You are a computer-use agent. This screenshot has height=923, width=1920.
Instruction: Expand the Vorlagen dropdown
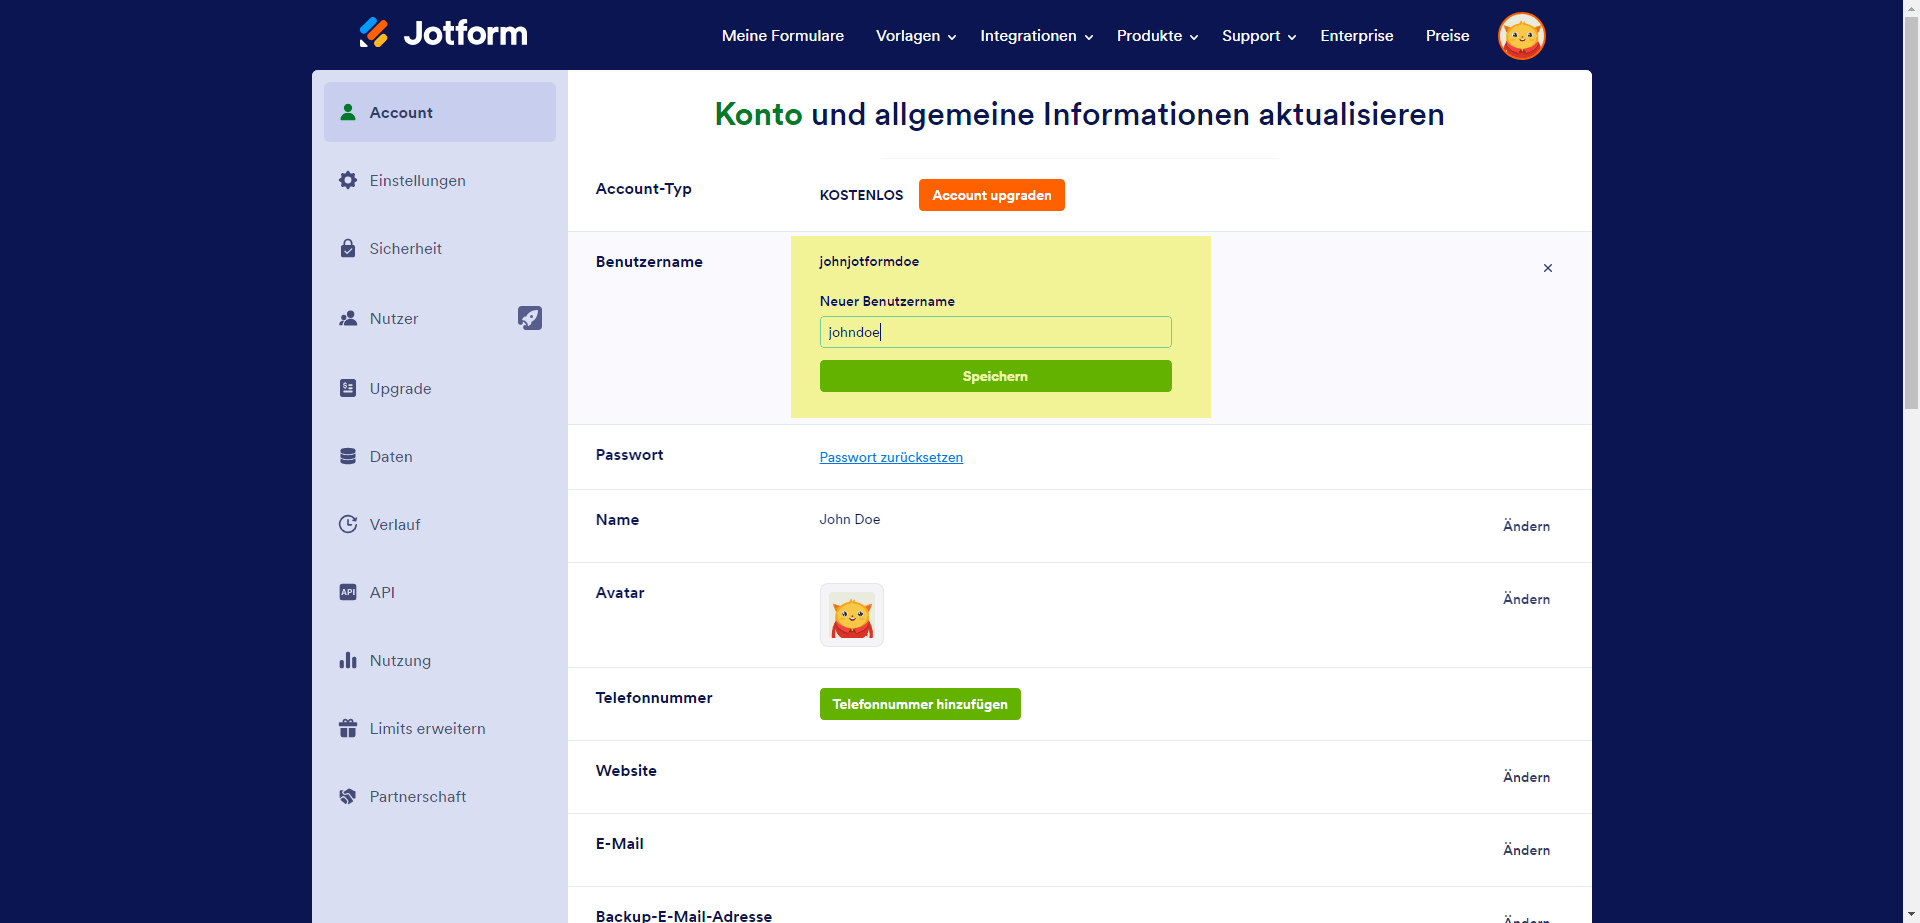916,36
